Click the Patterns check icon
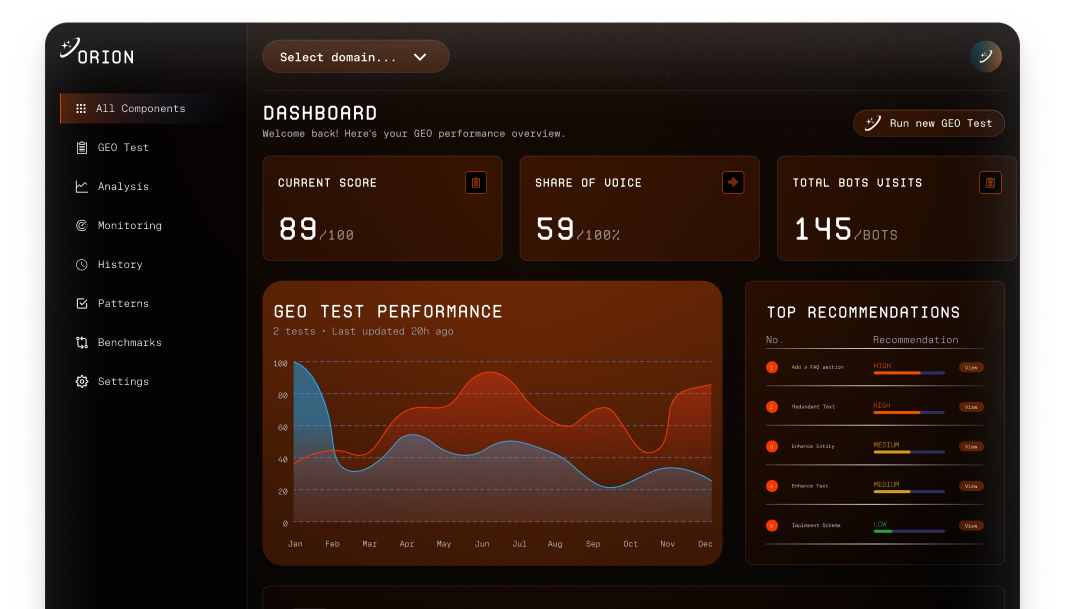 pyautogui.click(x=82, y=303)
